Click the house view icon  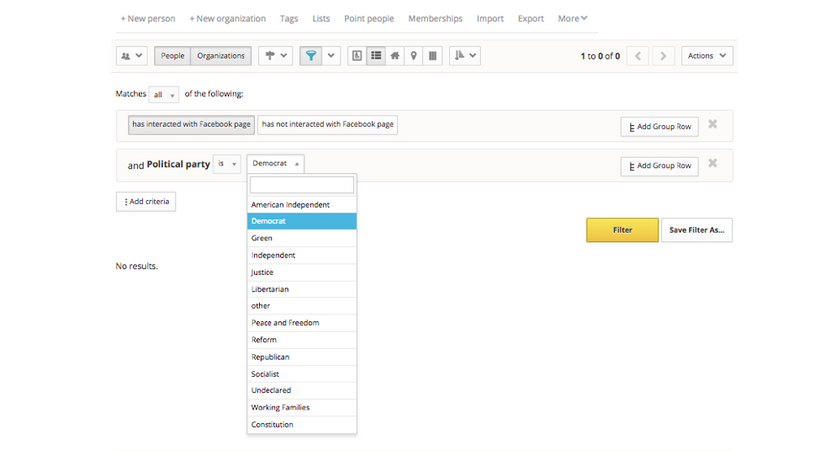395,56
